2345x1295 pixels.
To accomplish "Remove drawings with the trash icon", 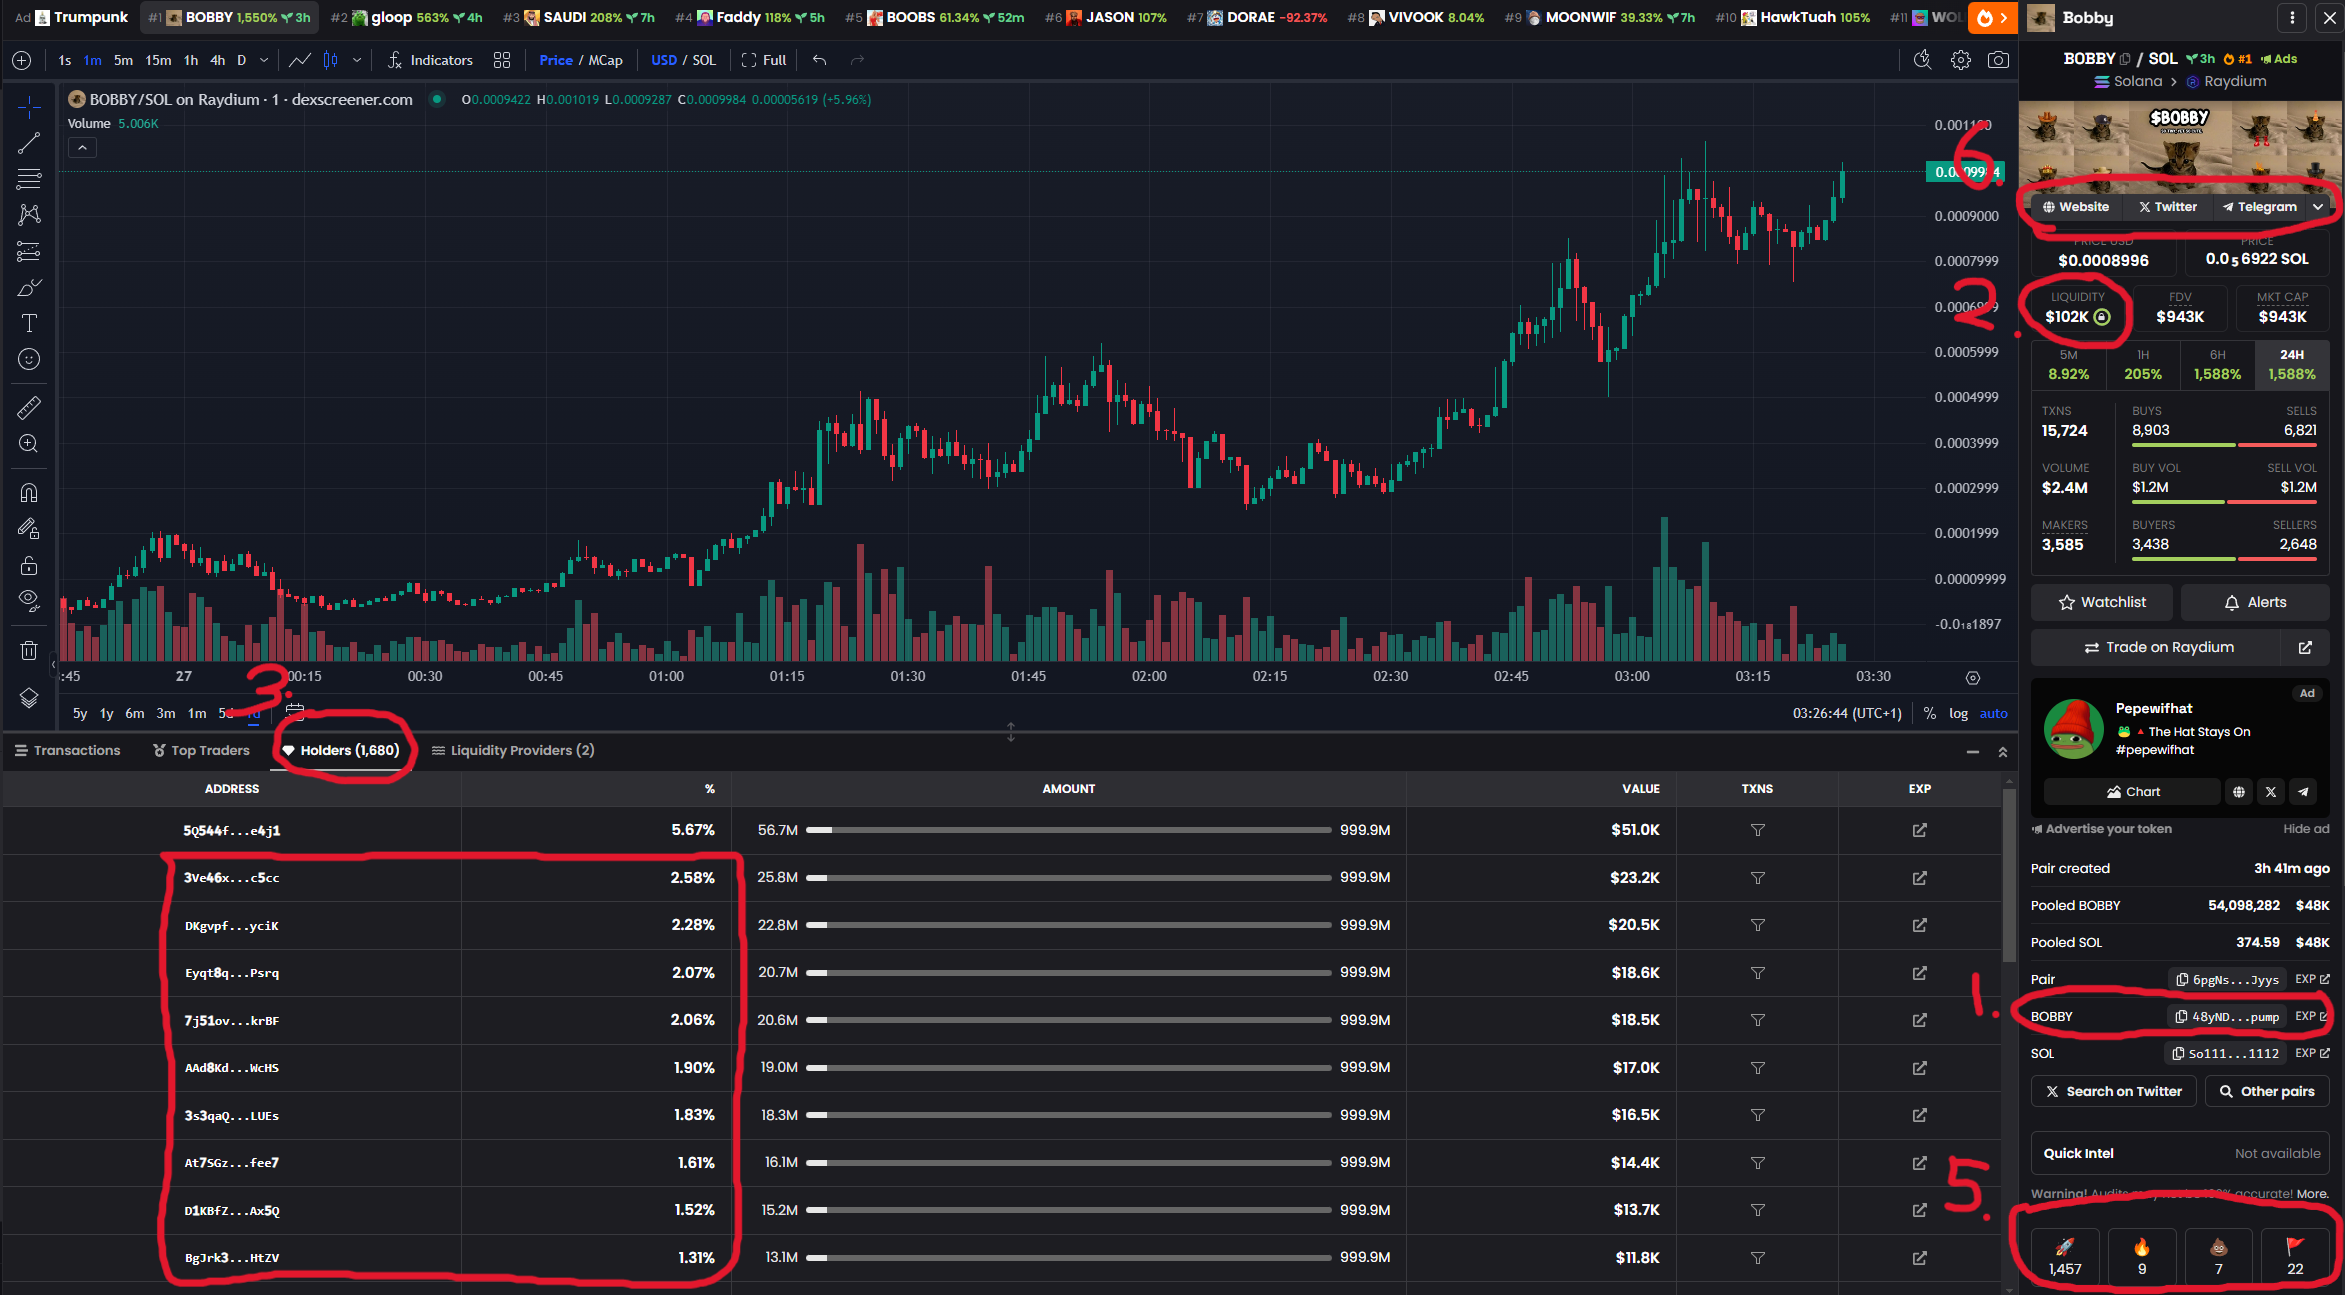I will pos(29,650).
